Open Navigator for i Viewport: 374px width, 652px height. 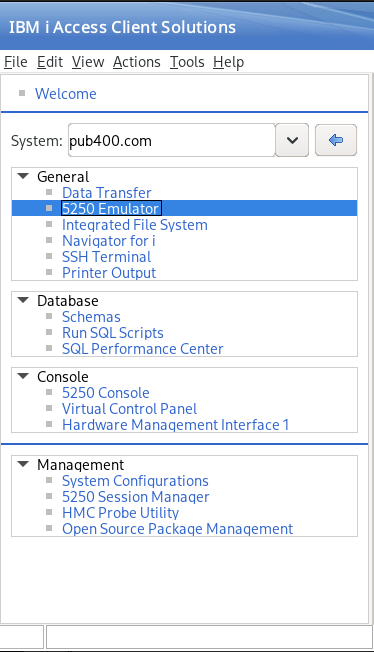click(x=109, y=241)
